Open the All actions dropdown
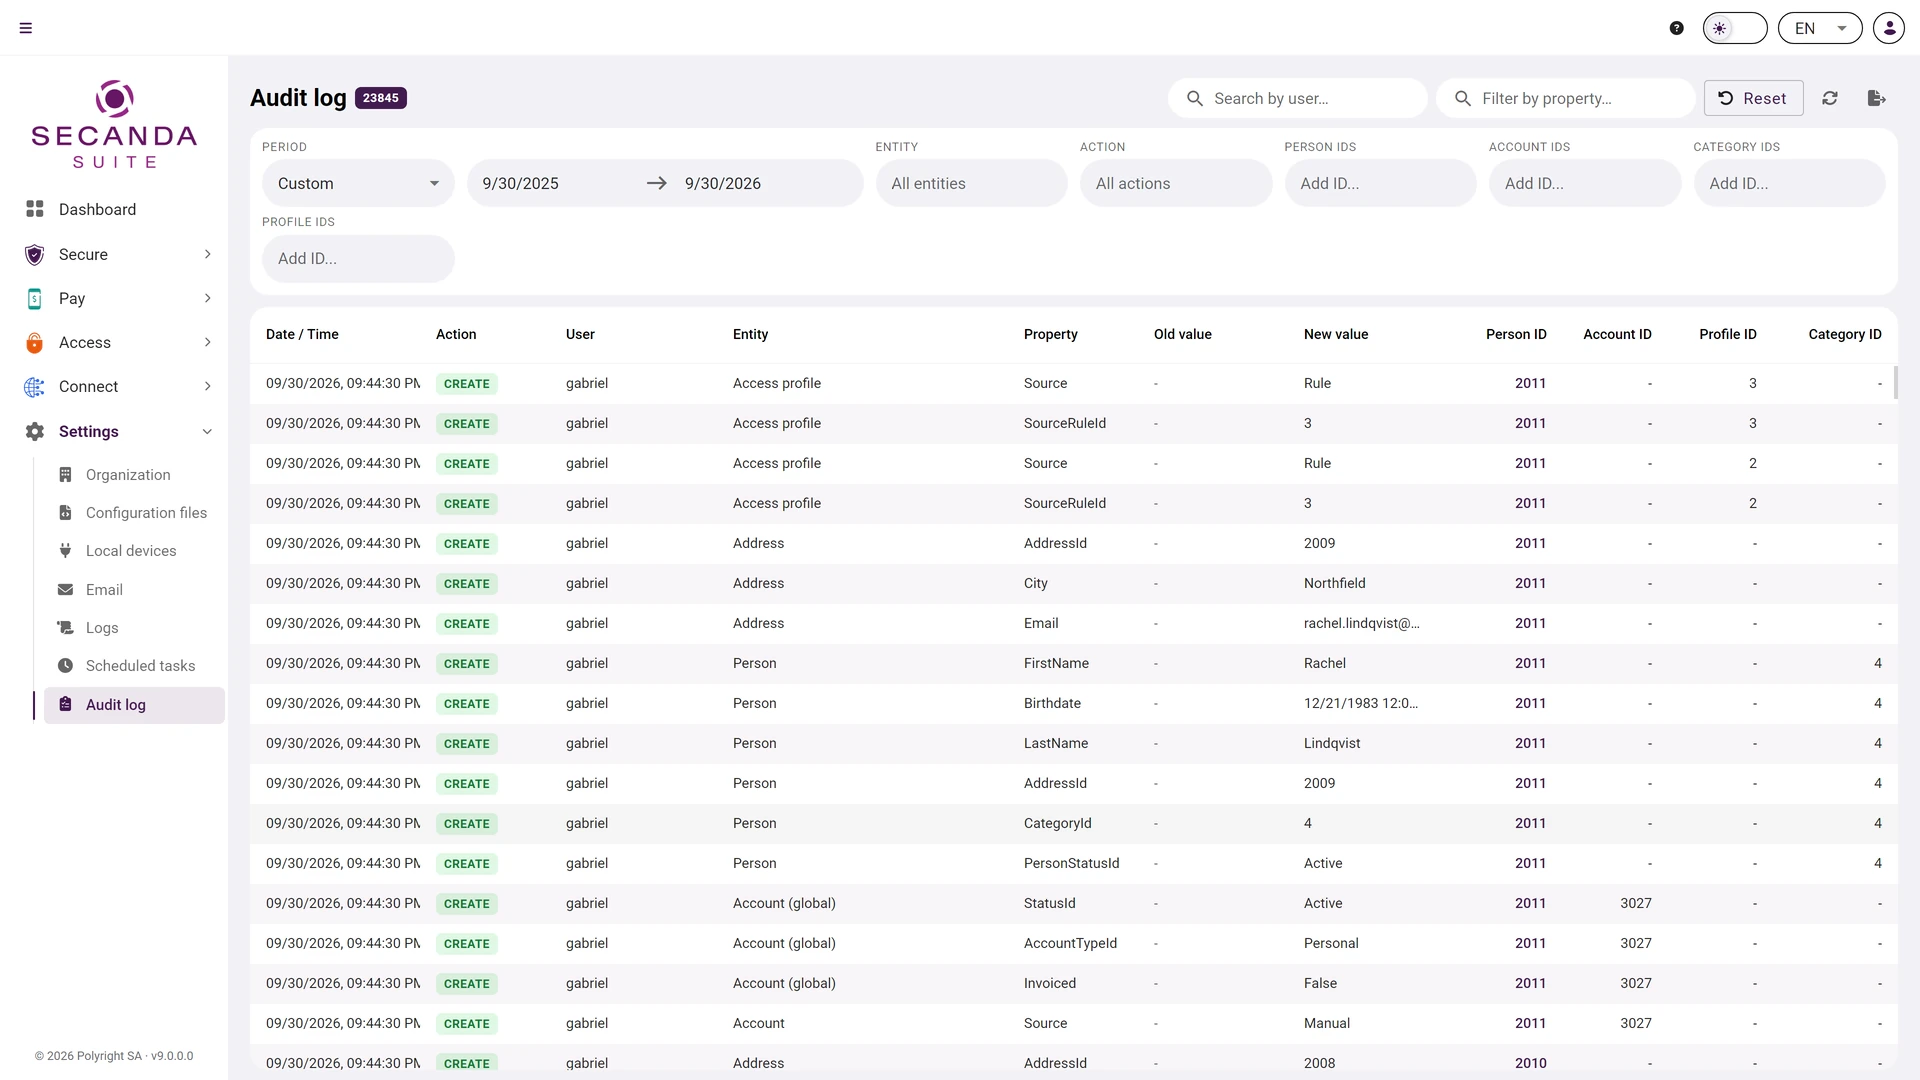Image resolution: width=1920 pixels, height=1080 pixels. [1176, 183]
